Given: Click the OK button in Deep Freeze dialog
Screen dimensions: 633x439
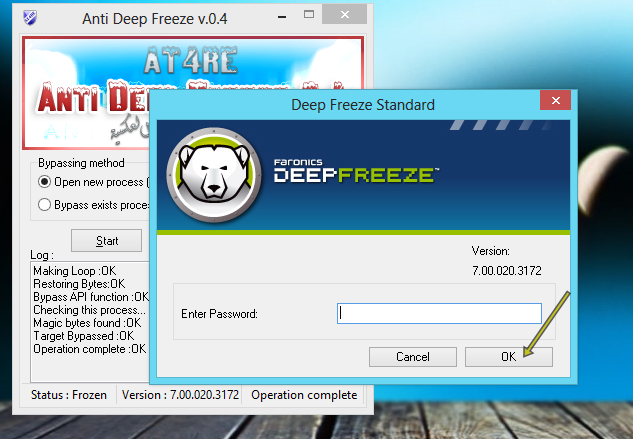Looking at the screenshot, I should click(x=509, y=357).
